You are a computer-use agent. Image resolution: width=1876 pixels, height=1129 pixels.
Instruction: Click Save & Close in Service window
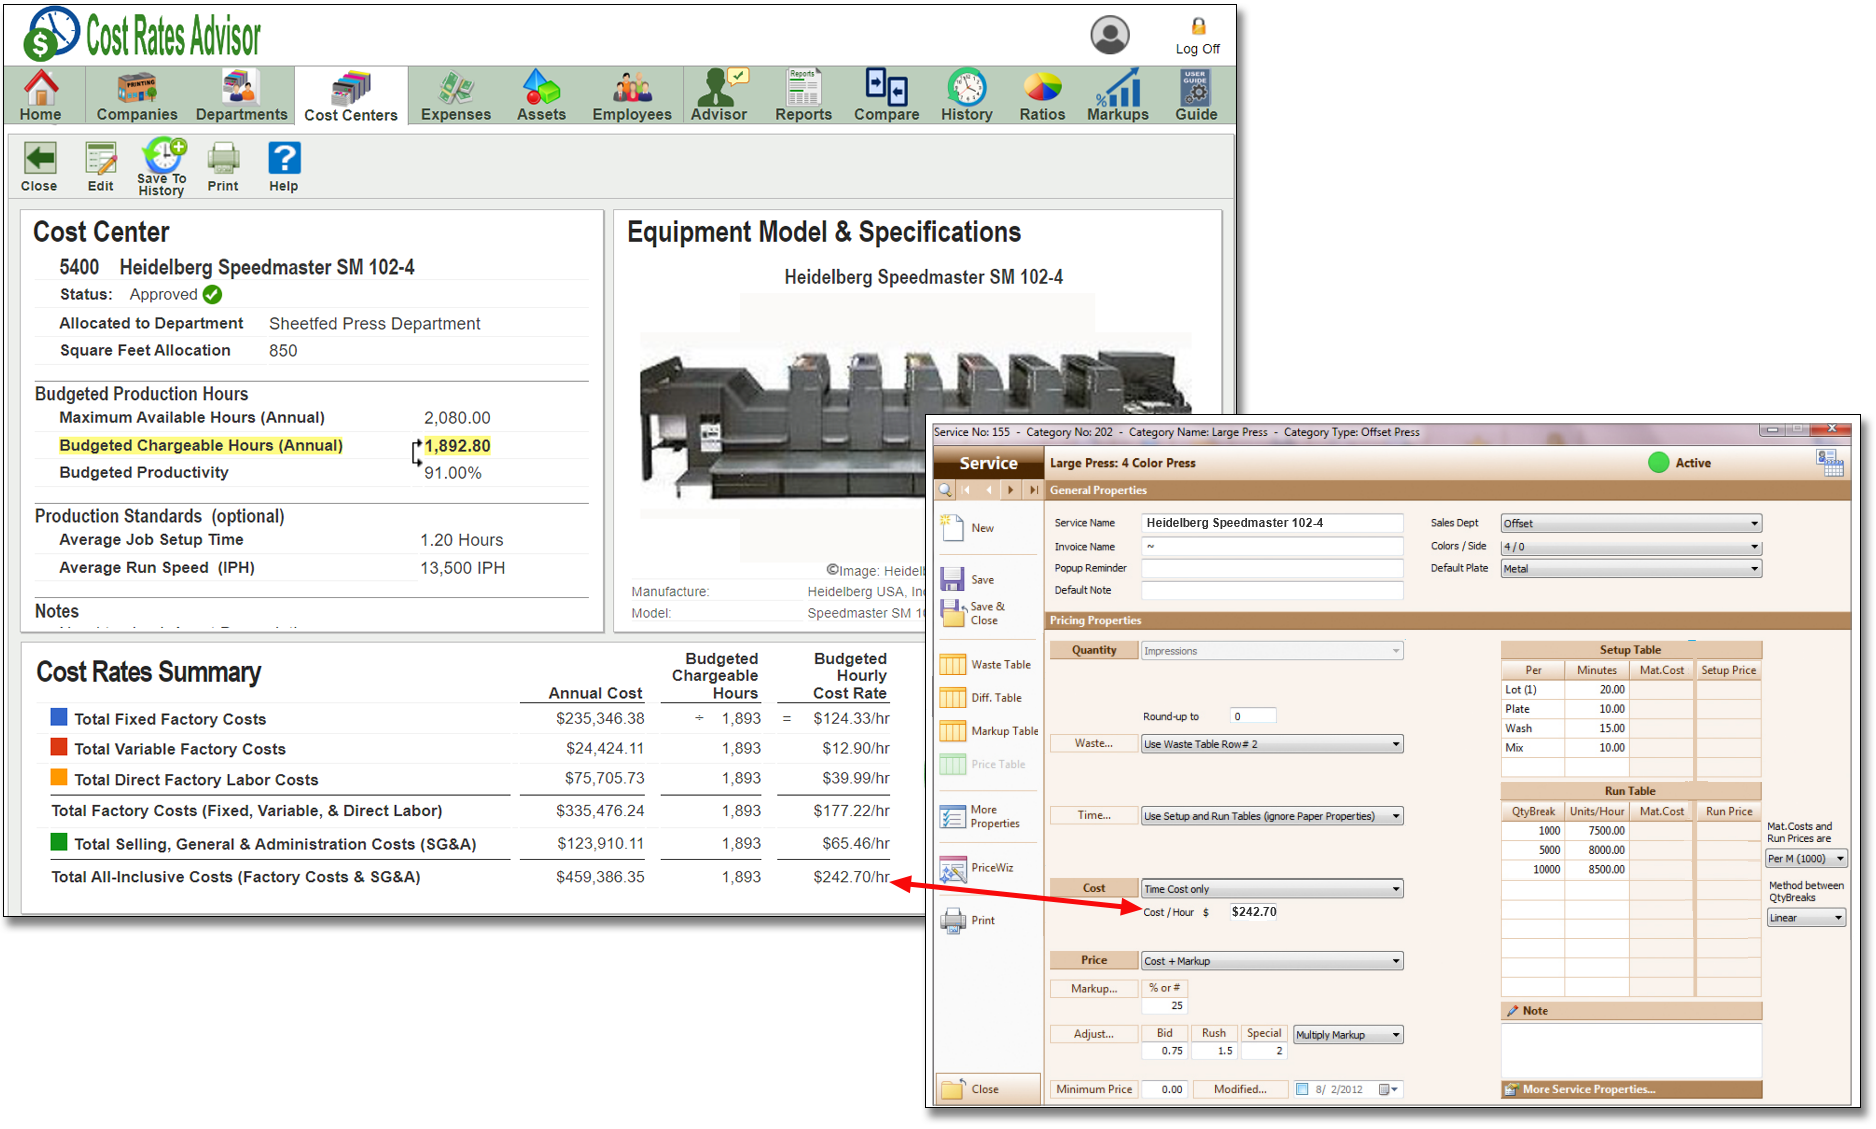point(973,612)
